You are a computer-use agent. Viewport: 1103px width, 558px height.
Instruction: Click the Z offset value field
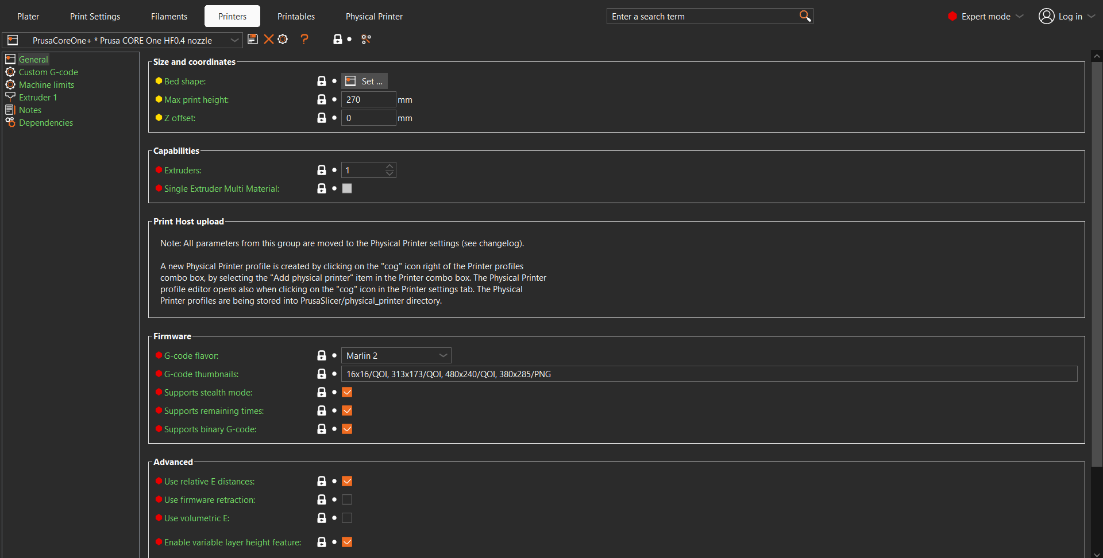pos(369,118)
